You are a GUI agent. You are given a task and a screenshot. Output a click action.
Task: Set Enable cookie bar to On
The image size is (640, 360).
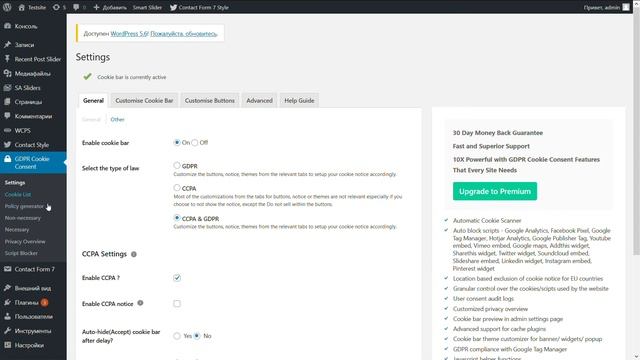(x=177, y=142)
